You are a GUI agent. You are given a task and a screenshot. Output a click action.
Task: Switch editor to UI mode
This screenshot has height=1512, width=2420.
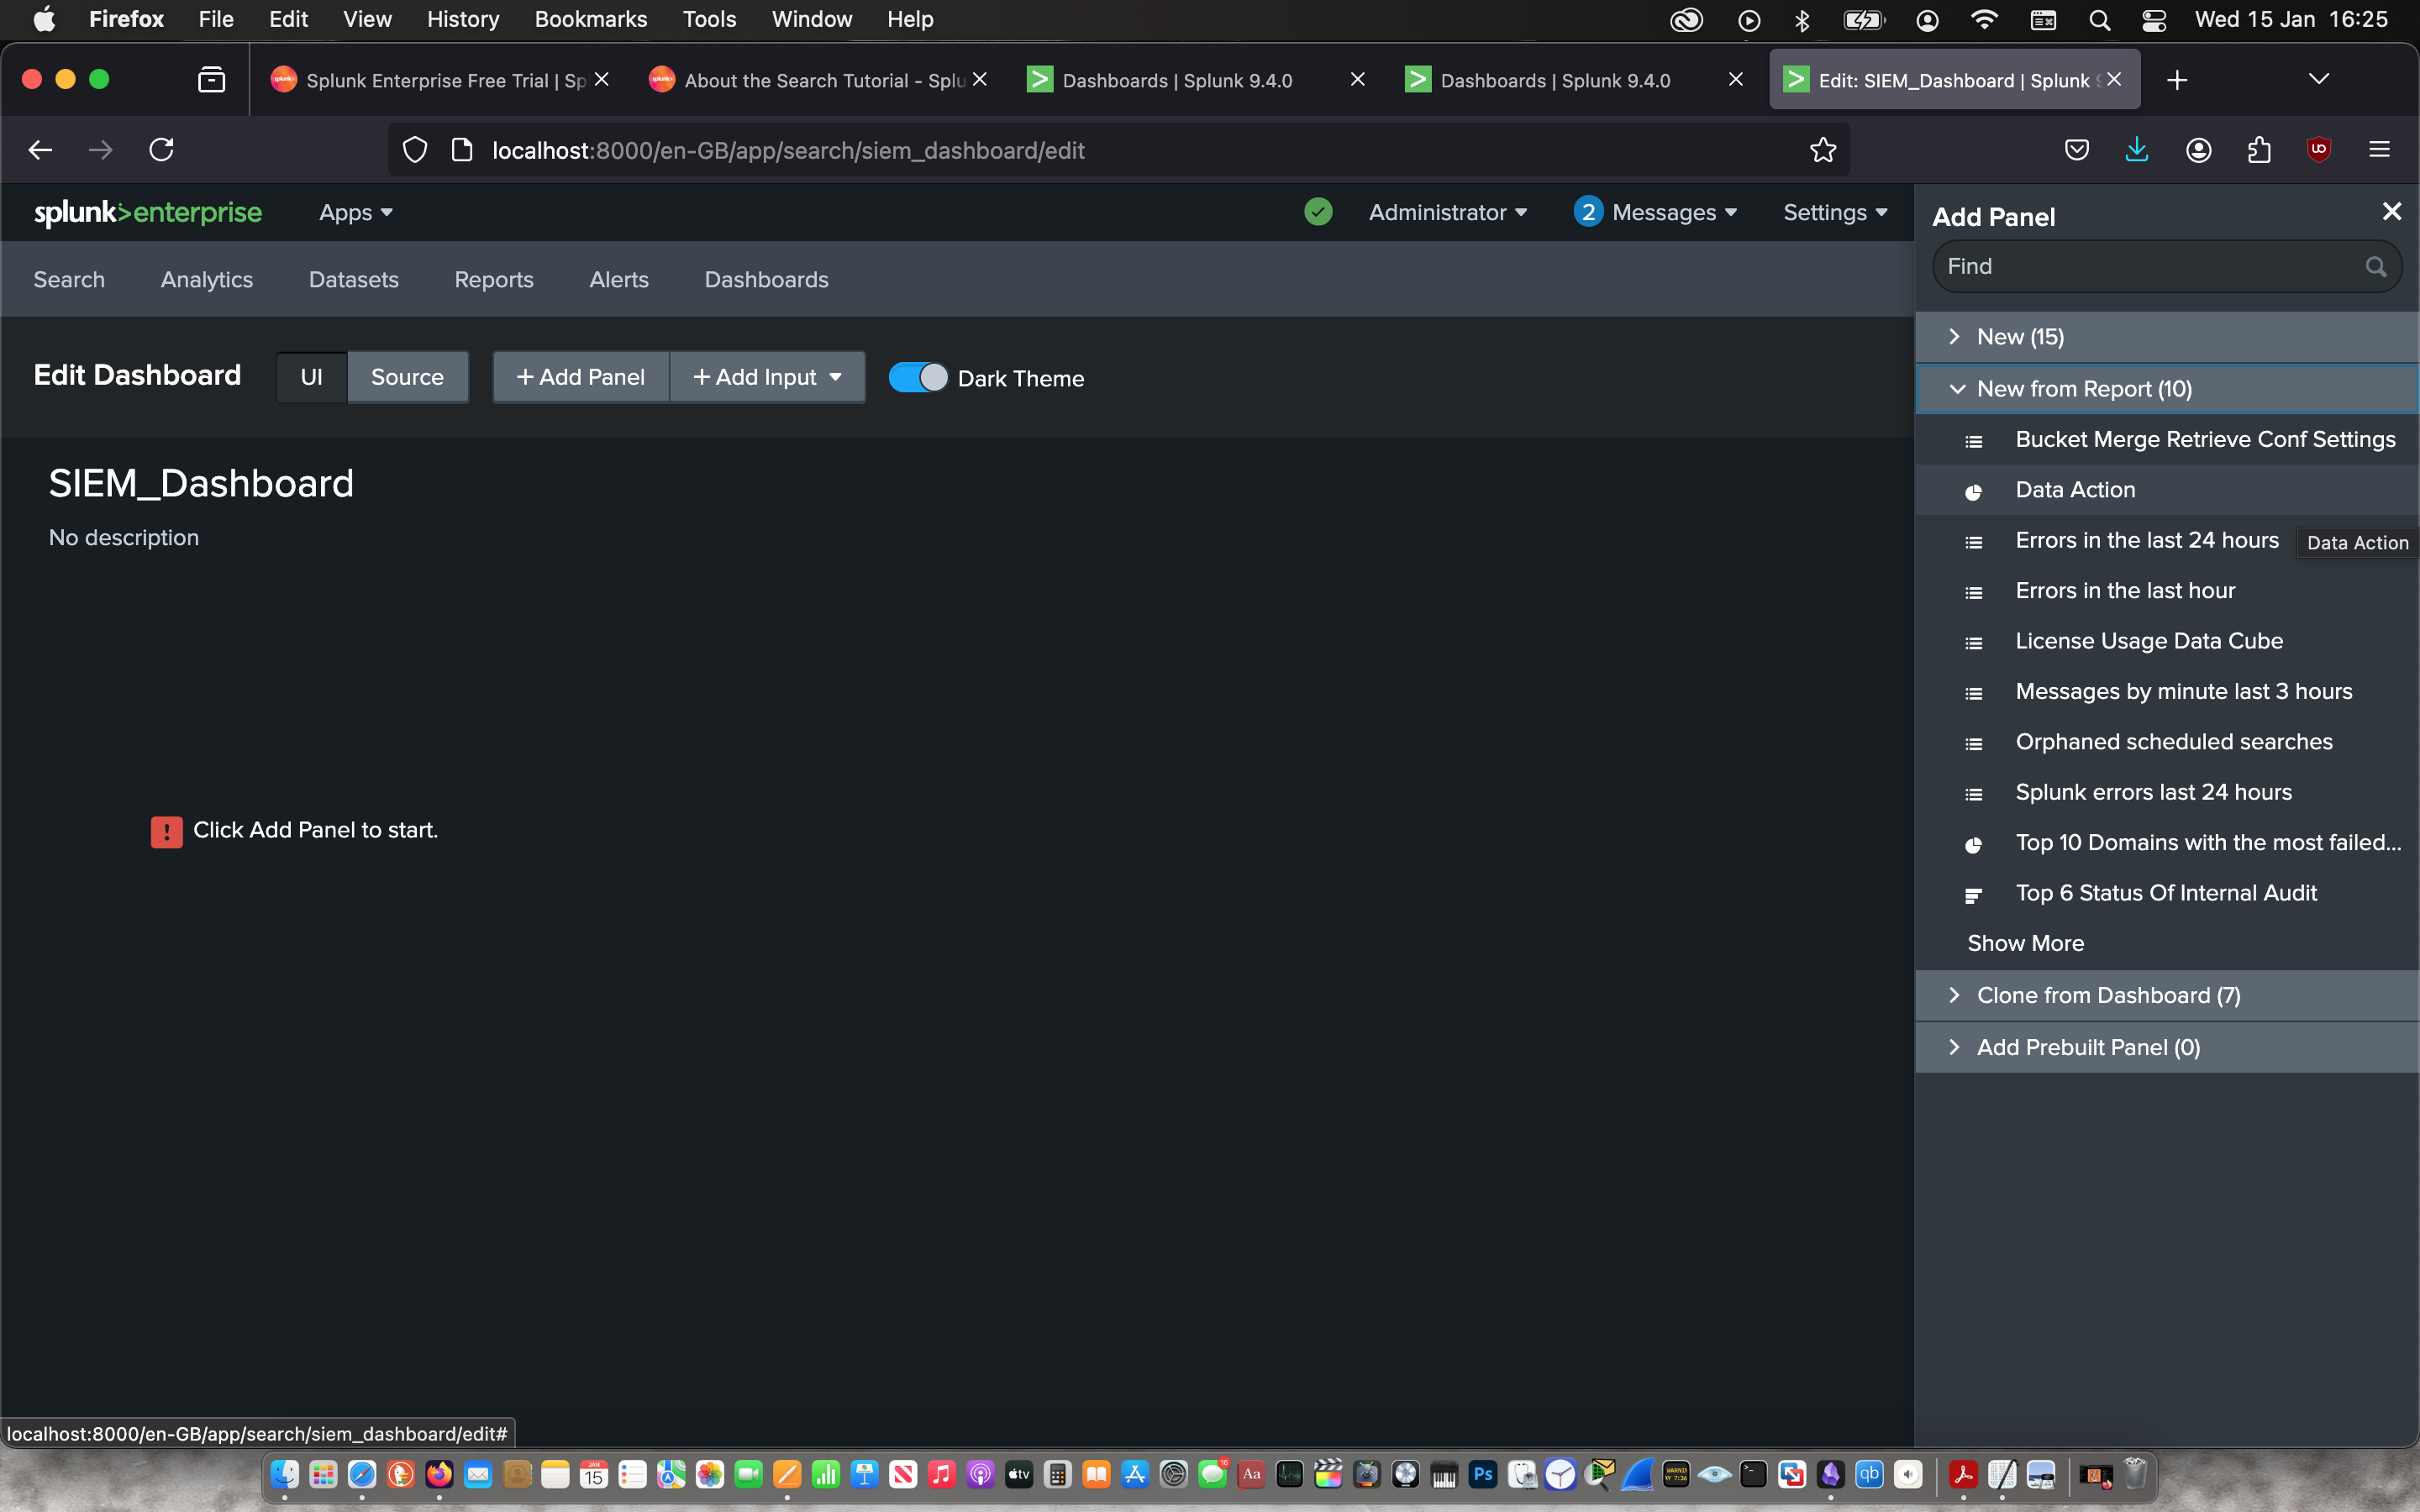311,377
